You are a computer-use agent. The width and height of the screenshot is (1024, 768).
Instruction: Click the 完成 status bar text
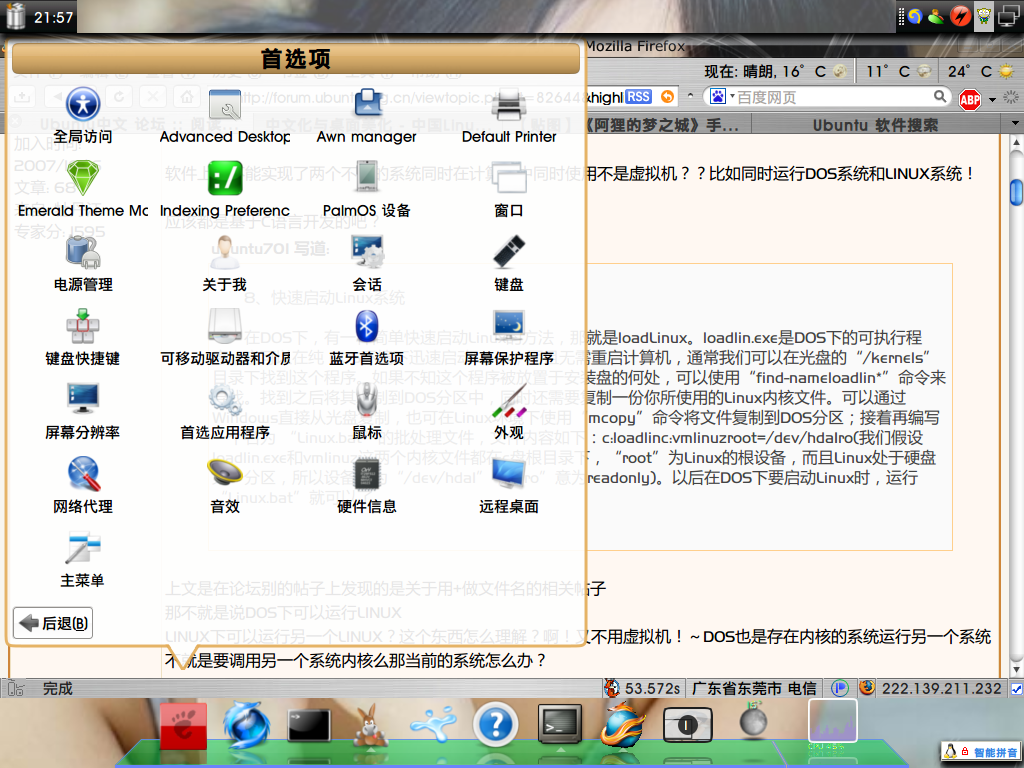click(x=57, y=688)
